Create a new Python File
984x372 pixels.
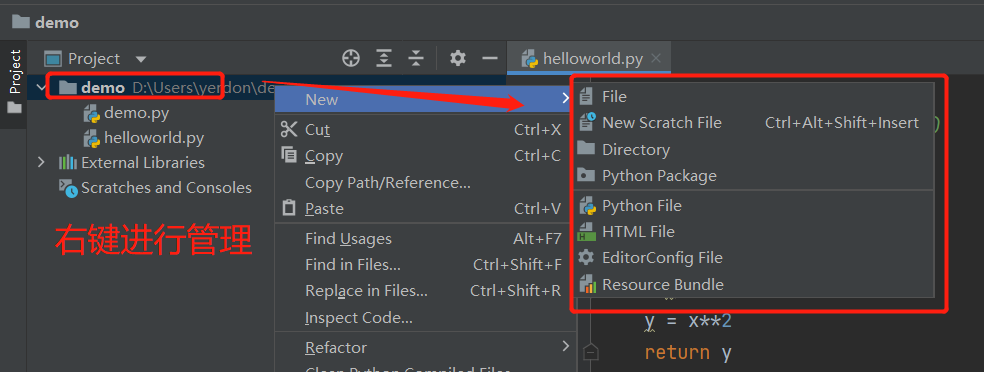click(754, 206)
